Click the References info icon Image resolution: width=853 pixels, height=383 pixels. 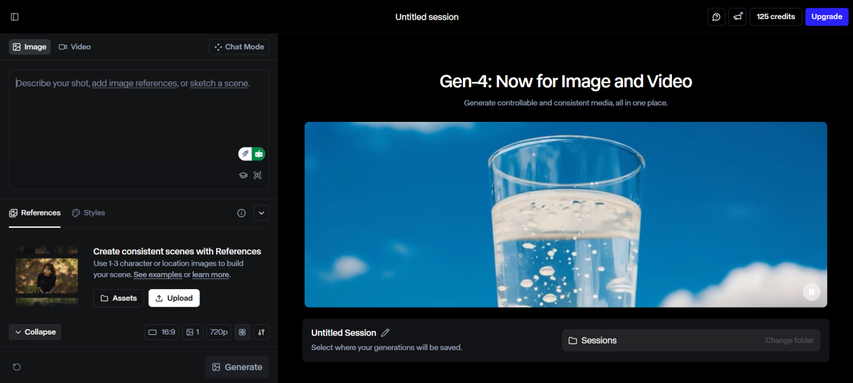point(242,213)
